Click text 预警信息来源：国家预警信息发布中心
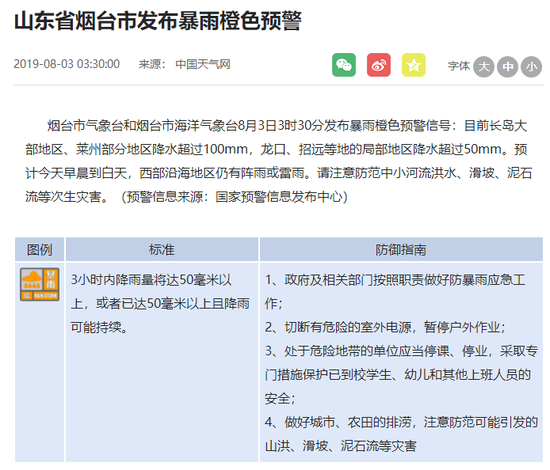The image size is (550, 470). pyautogui.click(x=234, y=197)
